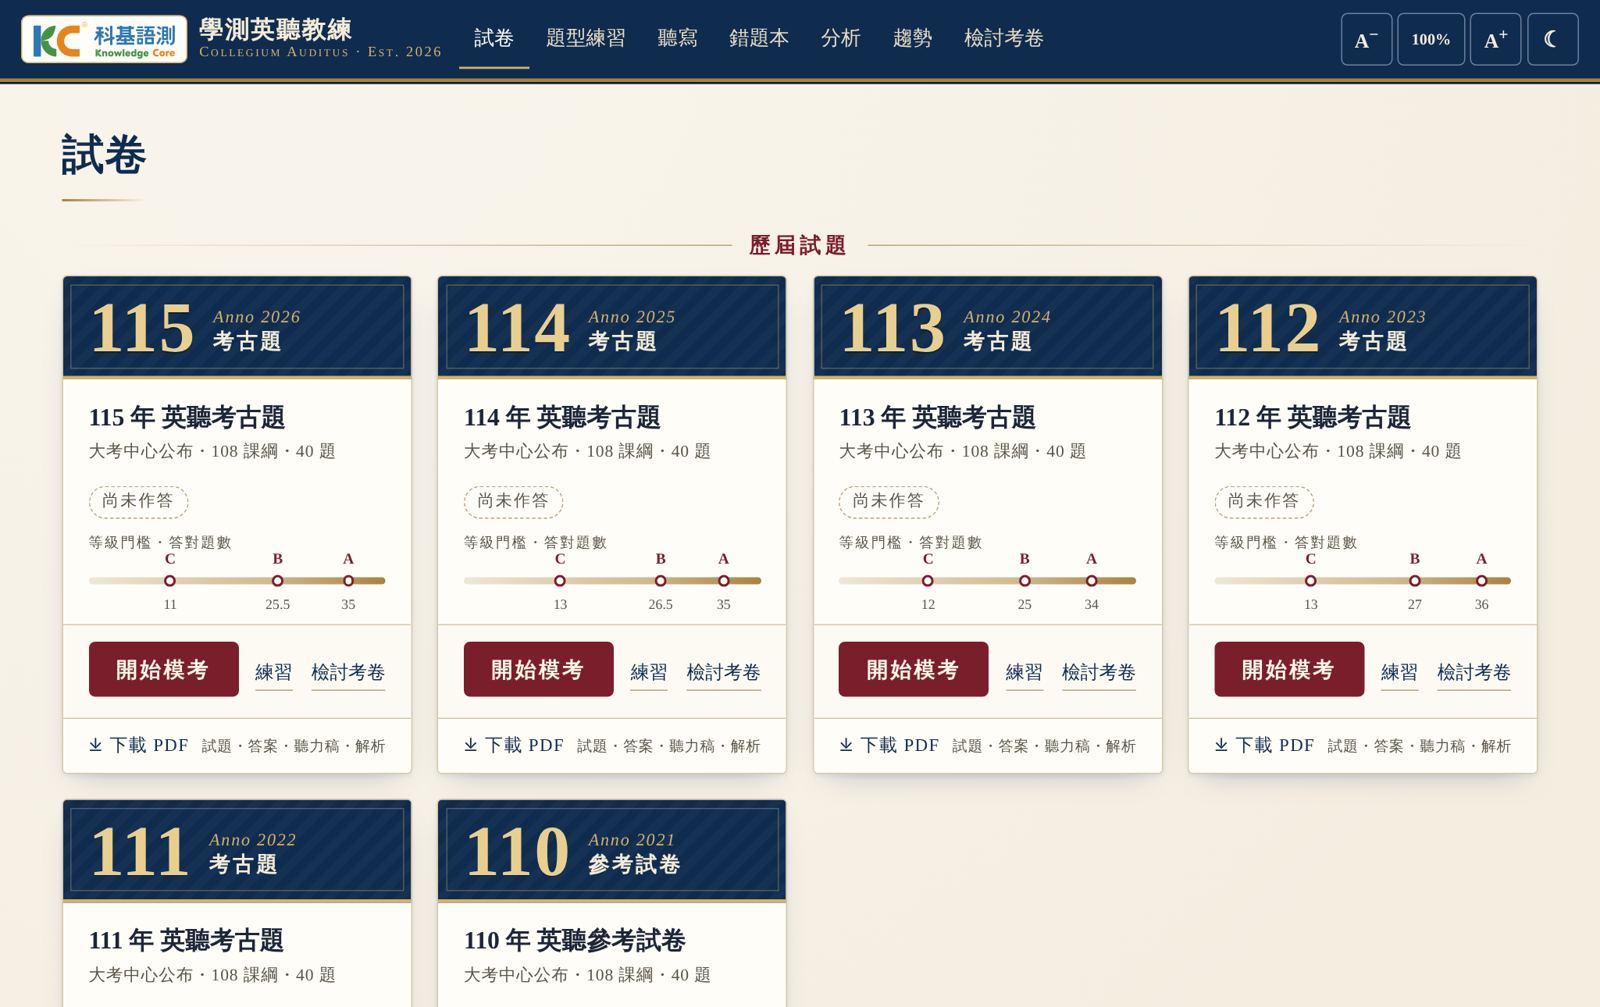Open the 試卷 tab

494,38
